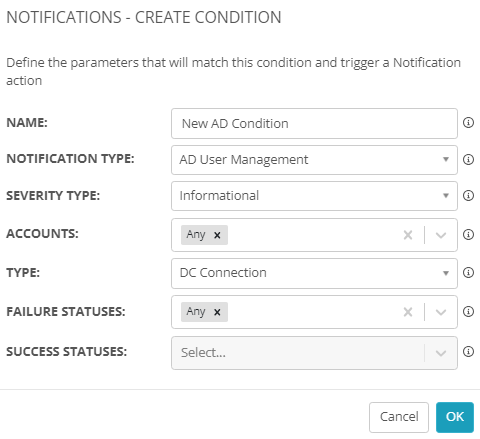Expand the Accounts chevron menu
This screenshot has height=439, width=480.
pyautogui.click(x=441, y=235)
